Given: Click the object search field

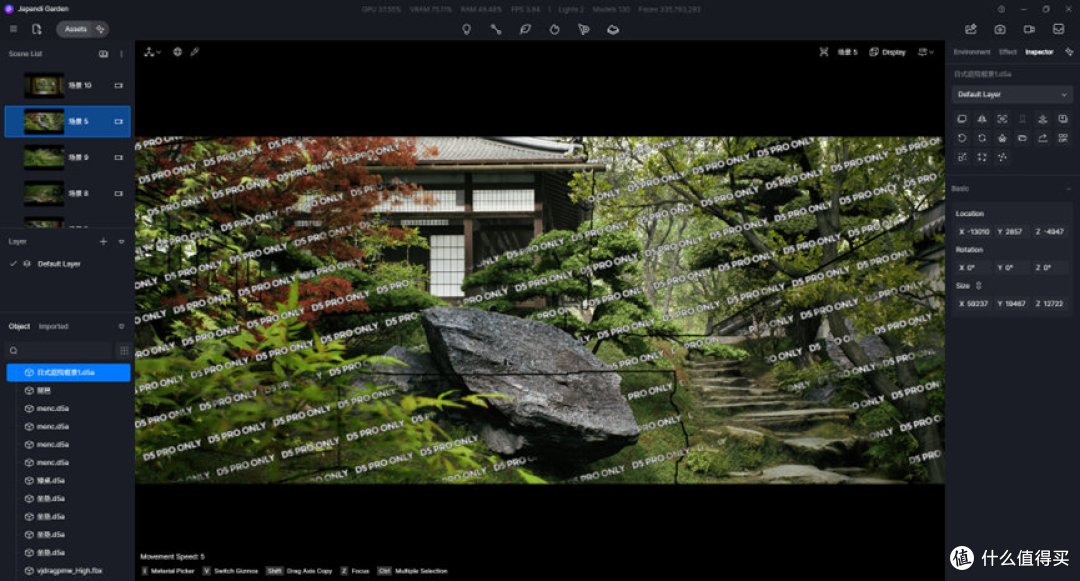Looking at the screenshot, I should point(59,350).
